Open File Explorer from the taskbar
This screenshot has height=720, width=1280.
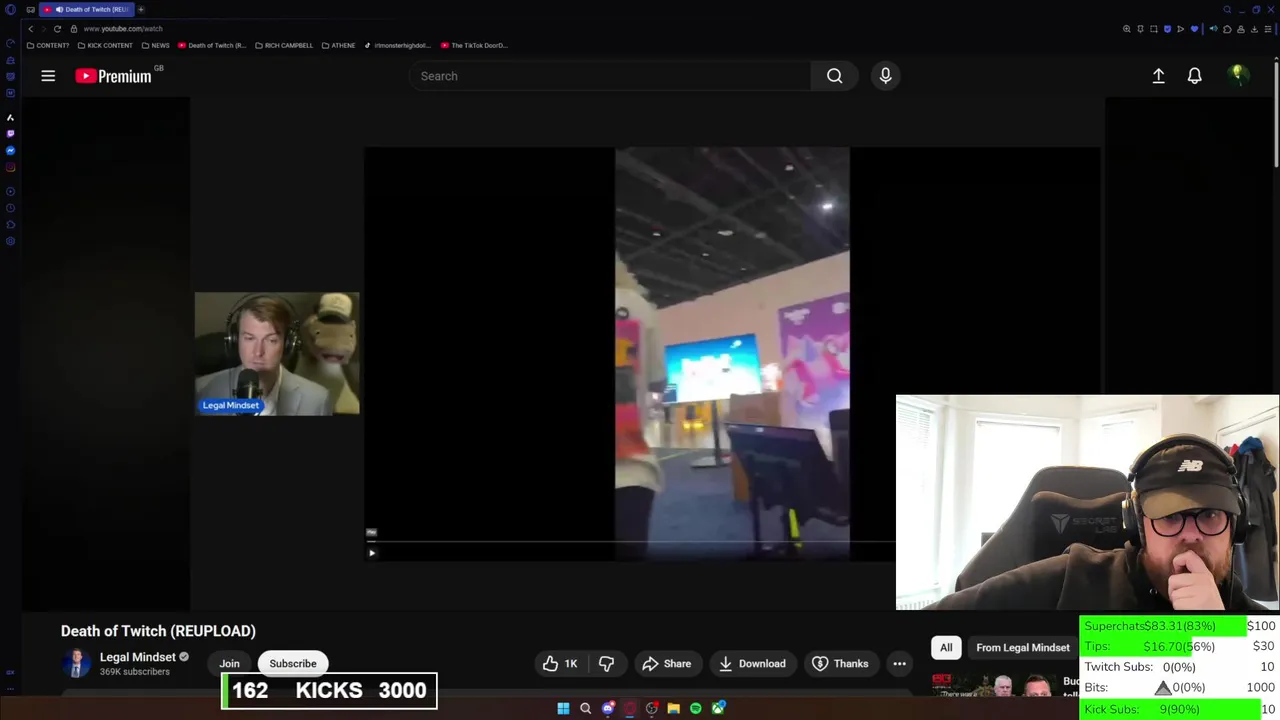pos(673,709)
